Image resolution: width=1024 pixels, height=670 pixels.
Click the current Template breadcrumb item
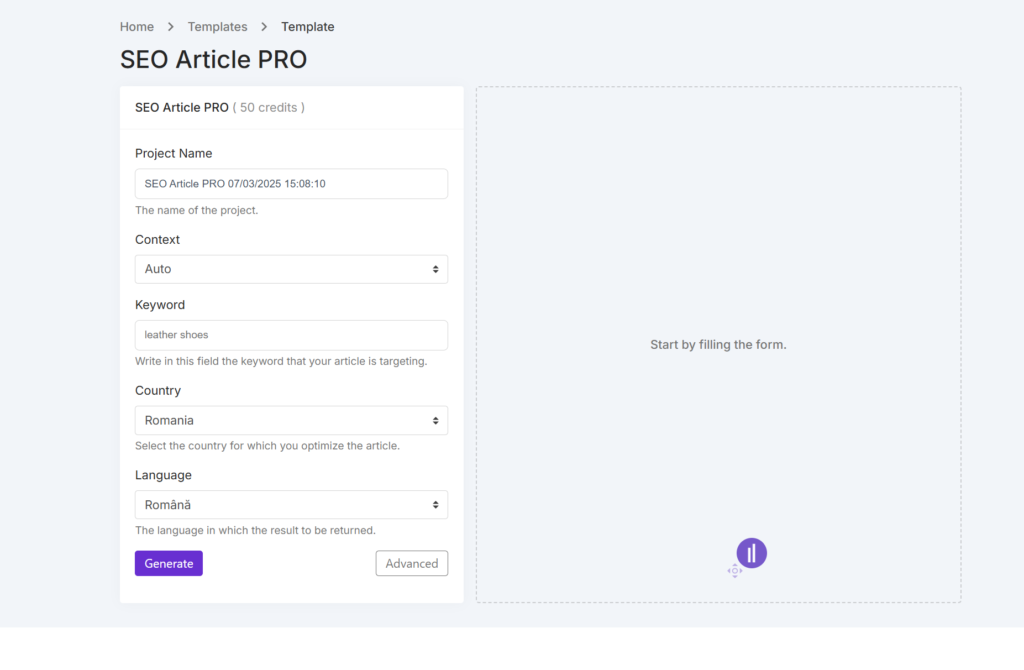pos(307,27)
